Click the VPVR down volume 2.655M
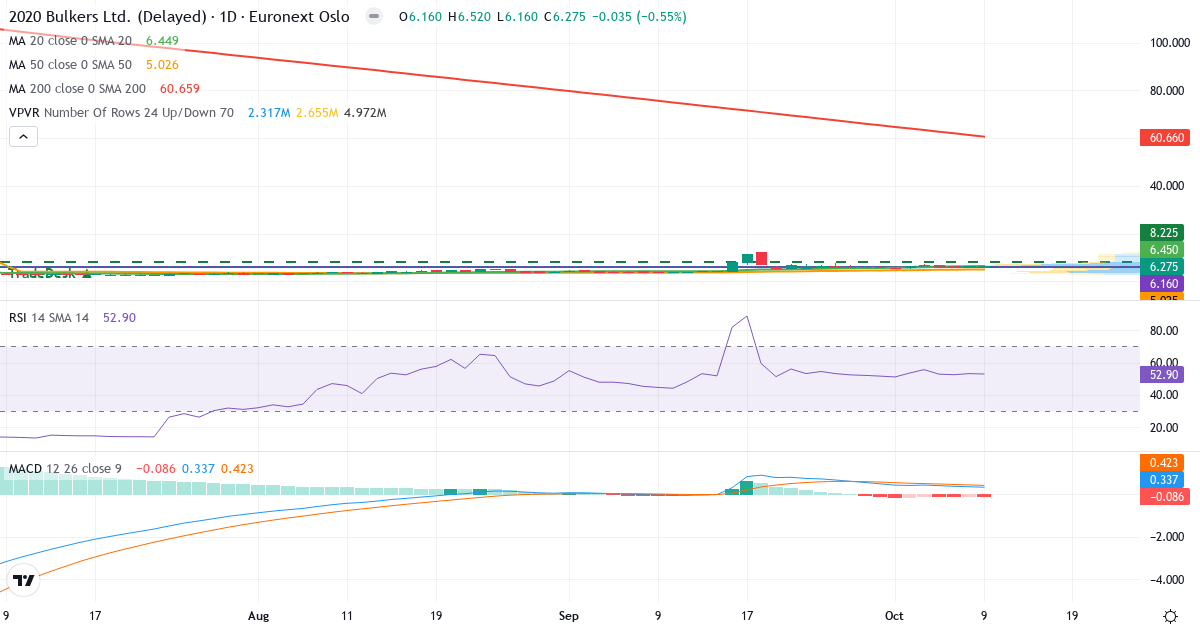The height and width of the screenshot is (630, 1200). [x=317, y=112]
